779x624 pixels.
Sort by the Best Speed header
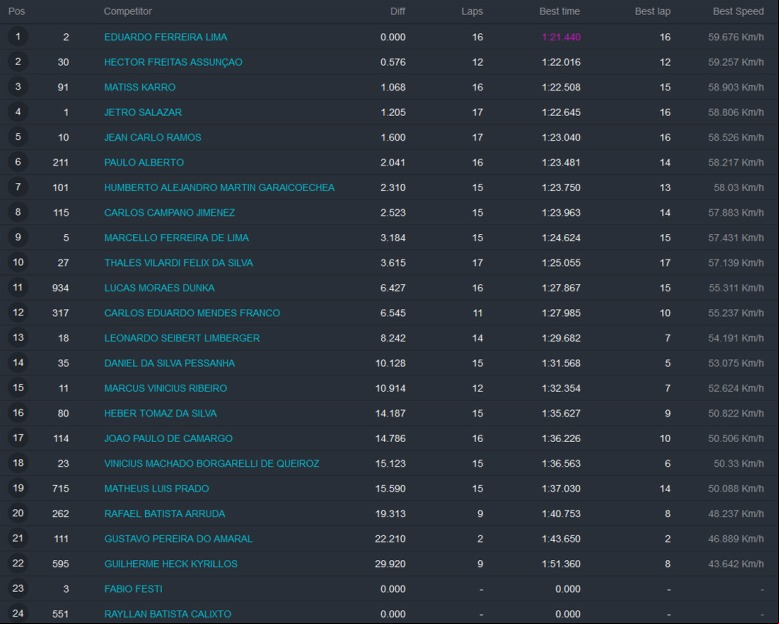[738, 11]
